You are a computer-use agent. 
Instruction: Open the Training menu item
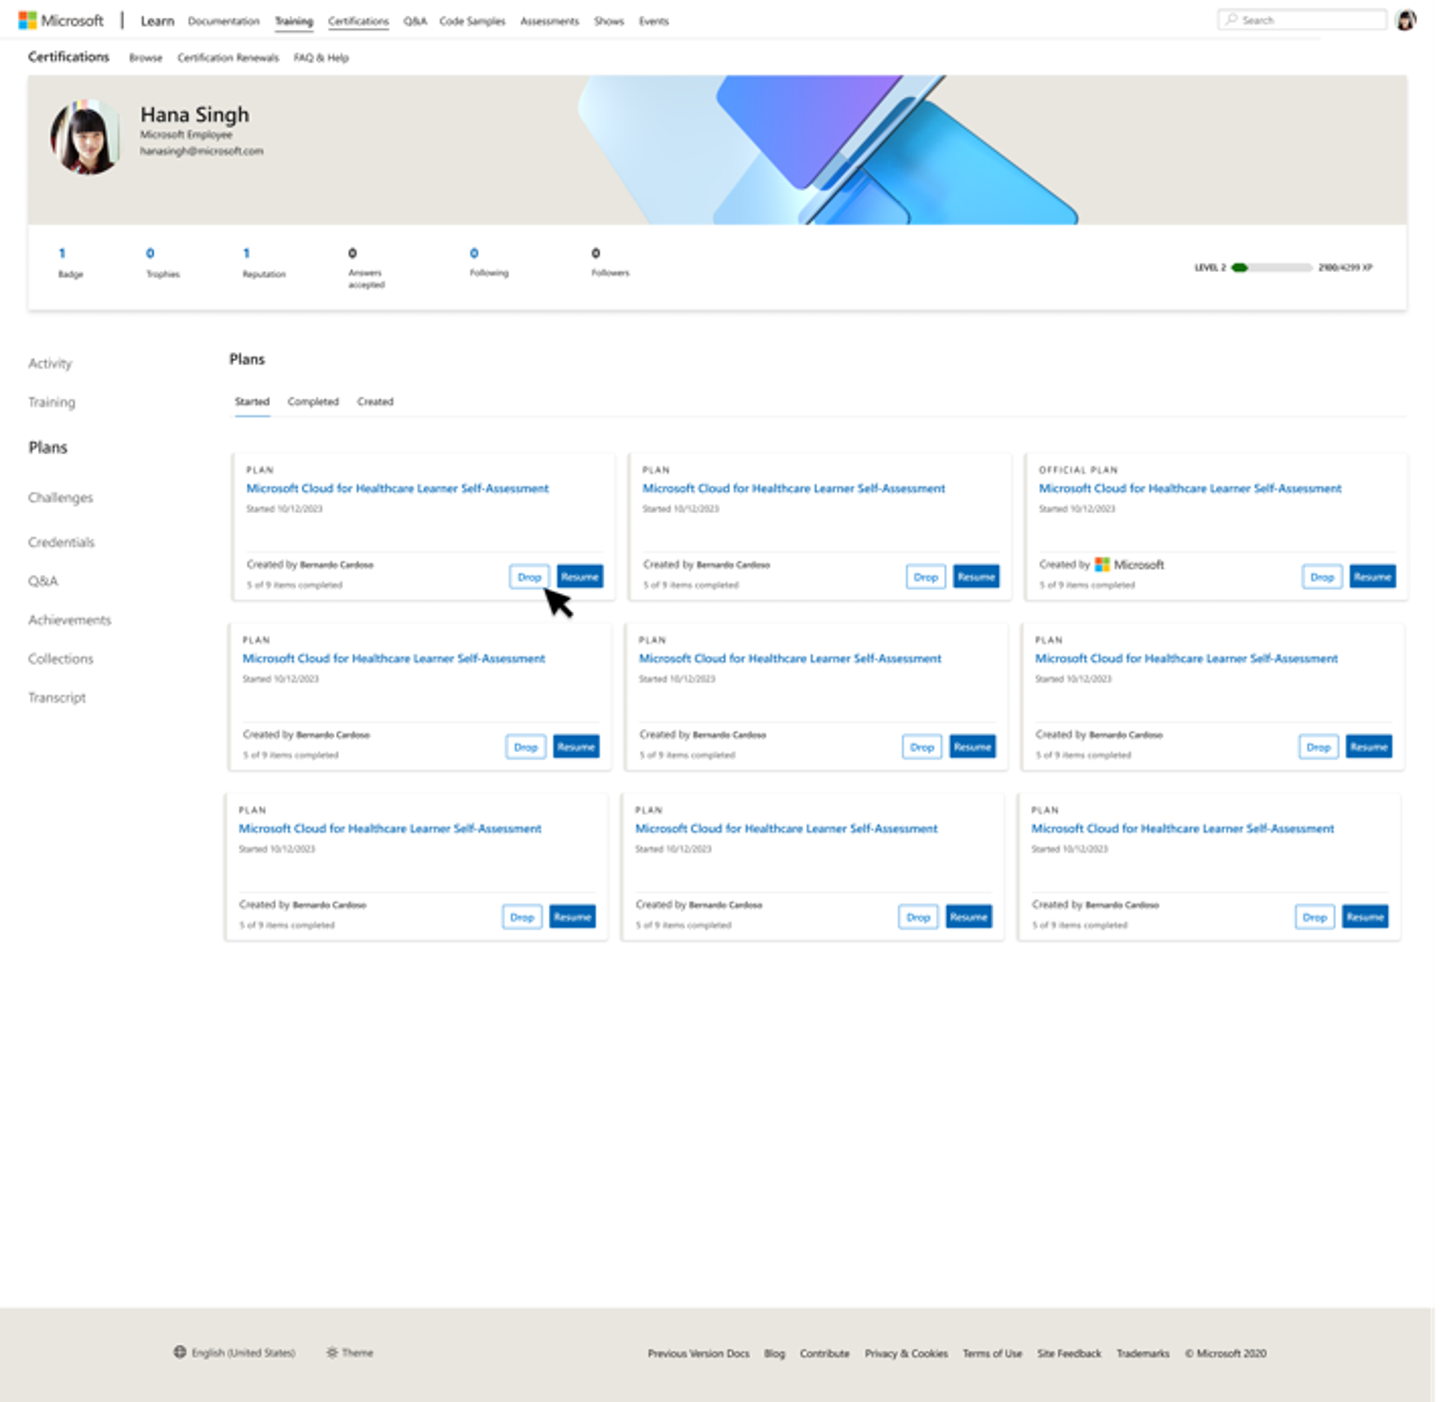pos(294,20)
